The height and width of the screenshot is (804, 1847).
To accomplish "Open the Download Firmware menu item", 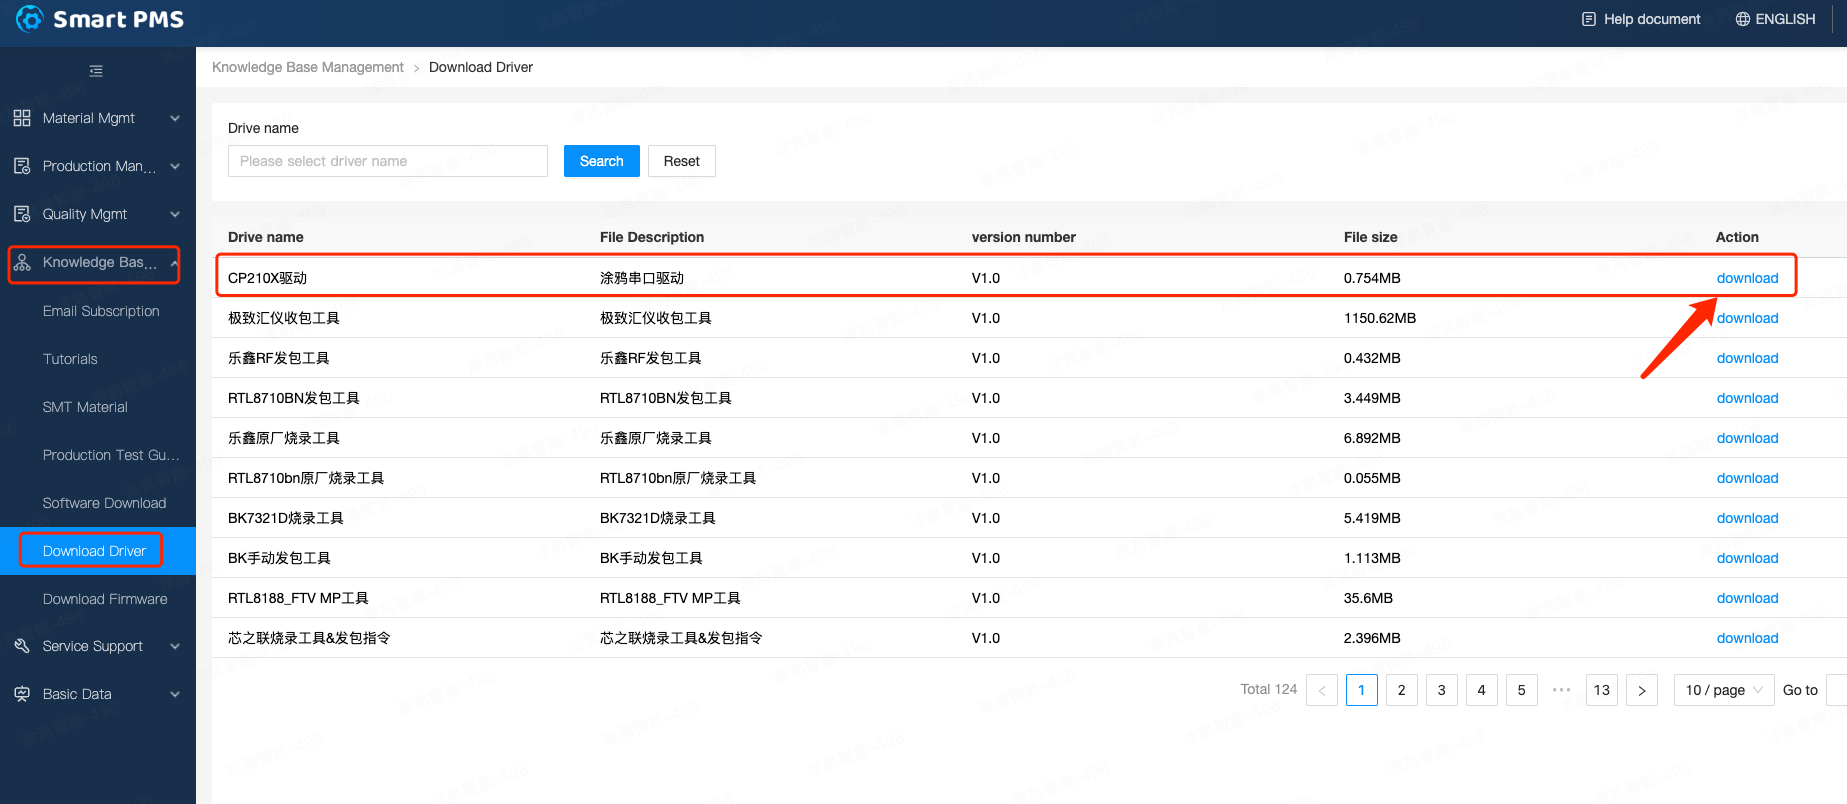I will click(x=105, y=599).
